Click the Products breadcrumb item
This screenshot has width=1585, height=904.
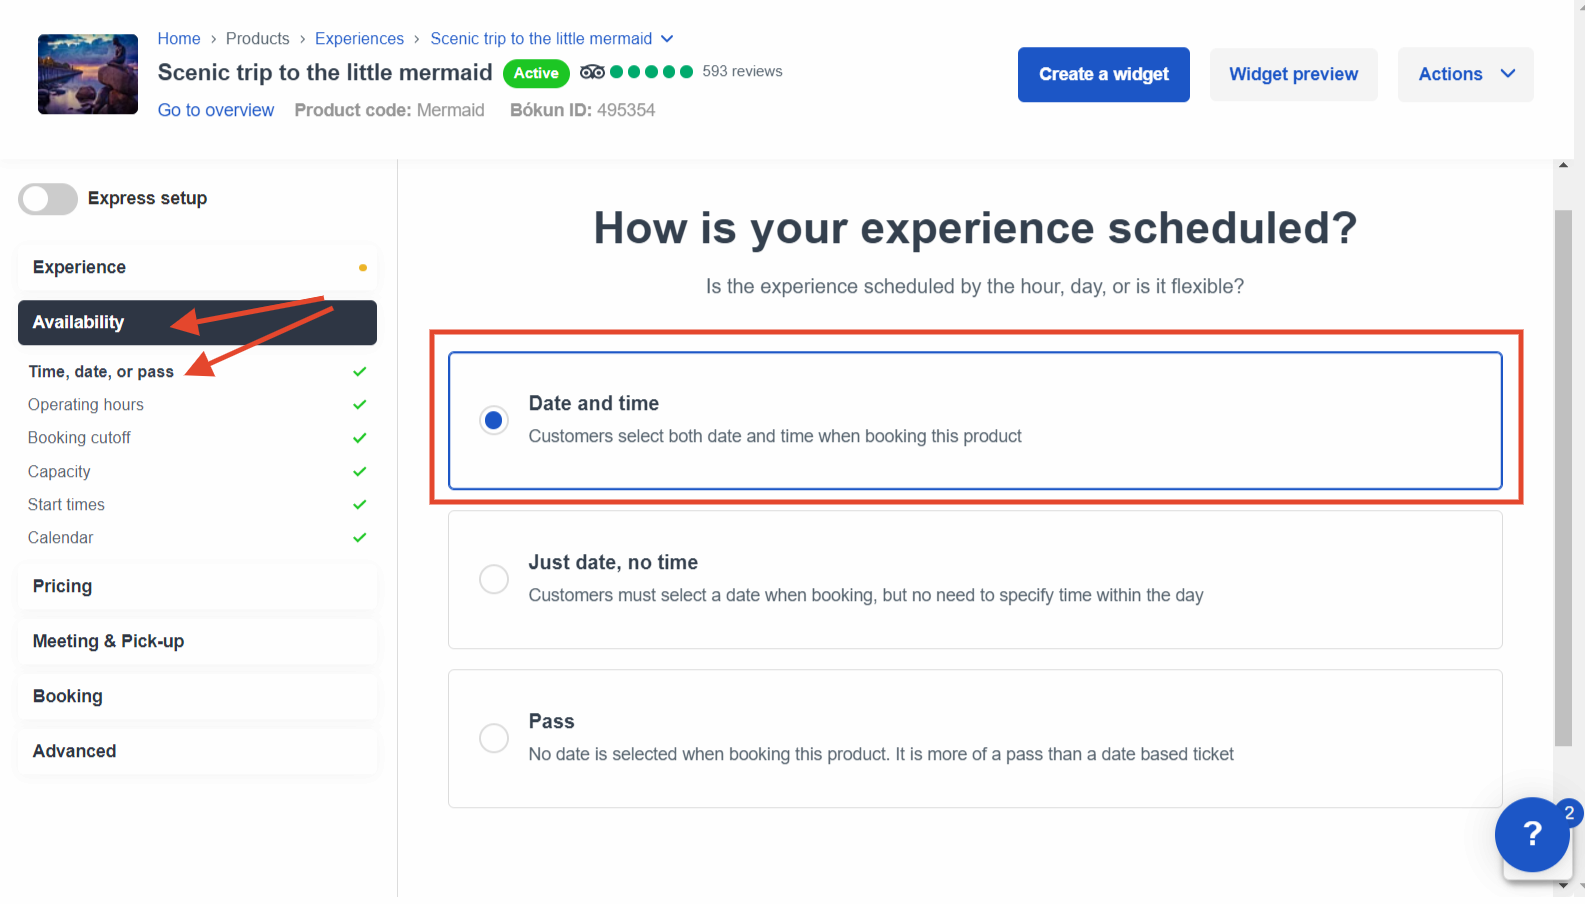click(x=257, y=39)
